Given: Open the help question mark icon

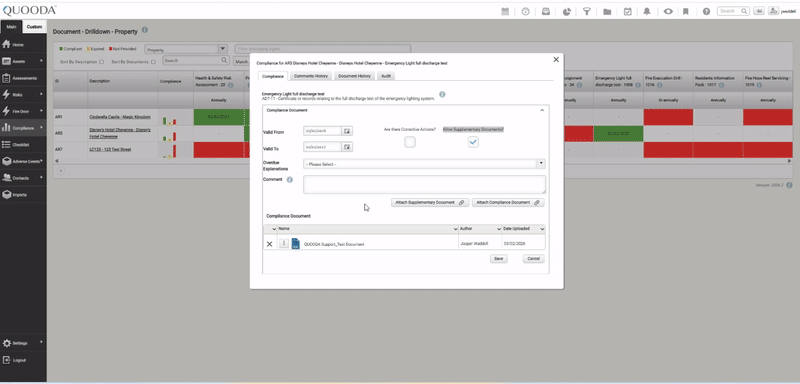Looking at the screenshot, I should point(706,11).
